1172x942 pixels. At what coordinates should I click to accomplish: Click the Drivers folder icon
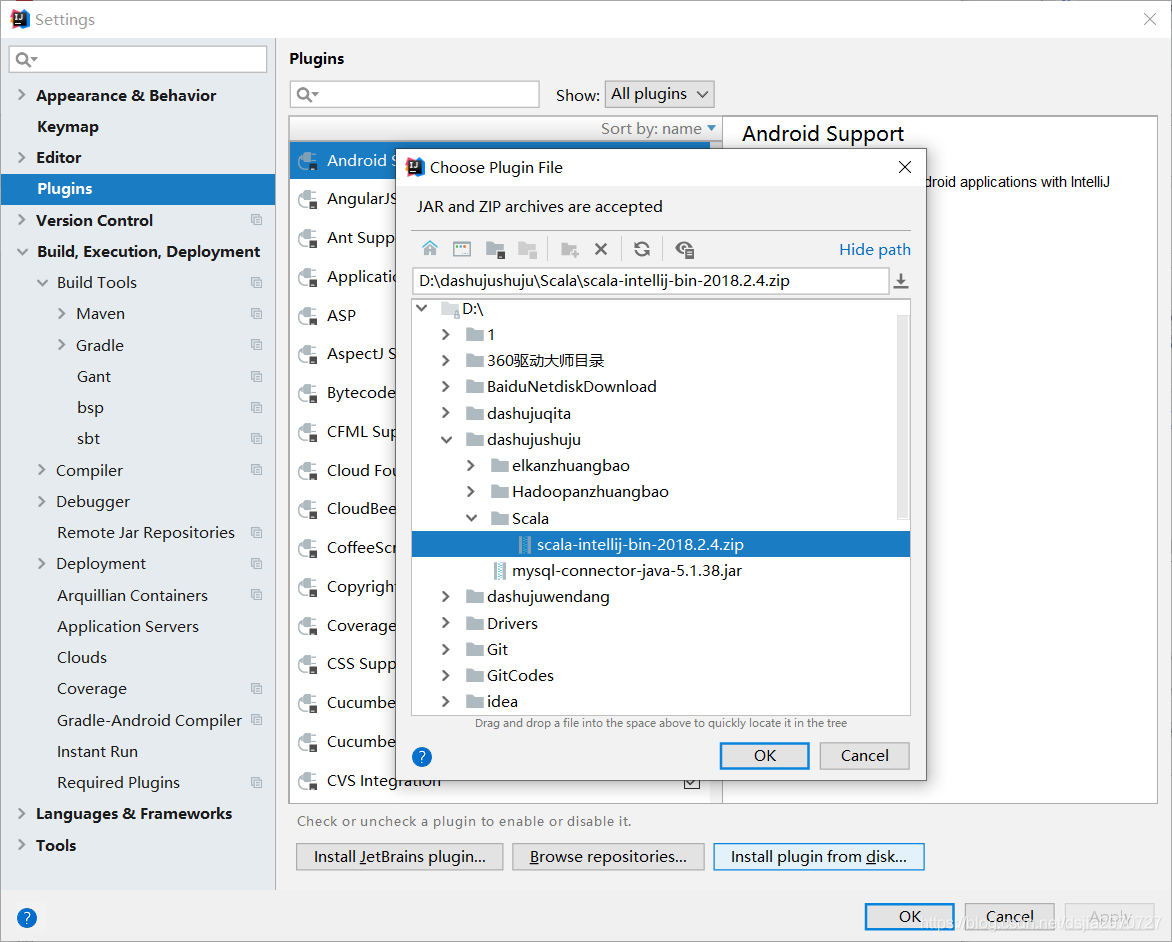click(475, 624)
